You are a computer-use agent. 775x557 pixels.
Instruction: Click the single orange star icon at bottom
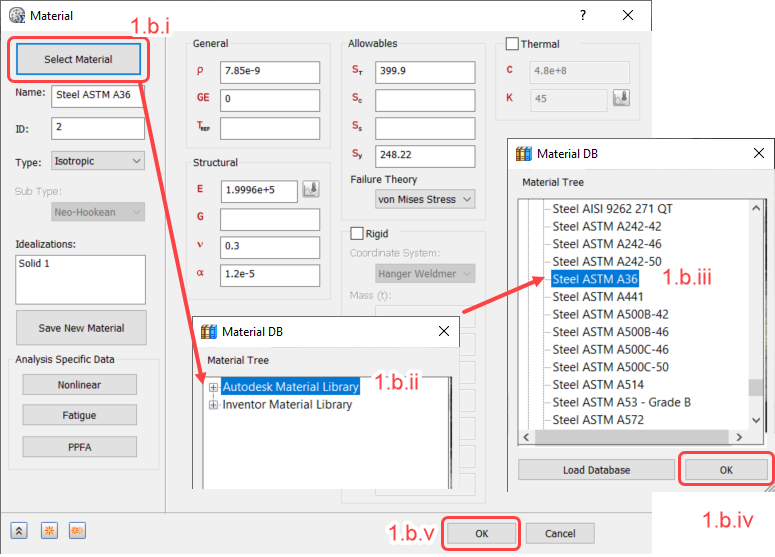(49, 531)
